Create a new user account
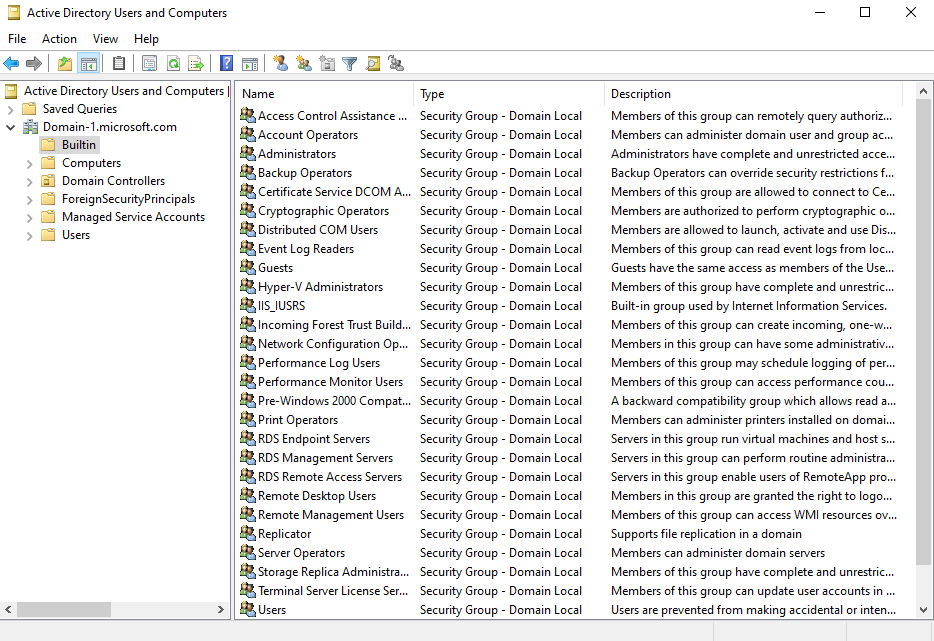 point(280,63)
